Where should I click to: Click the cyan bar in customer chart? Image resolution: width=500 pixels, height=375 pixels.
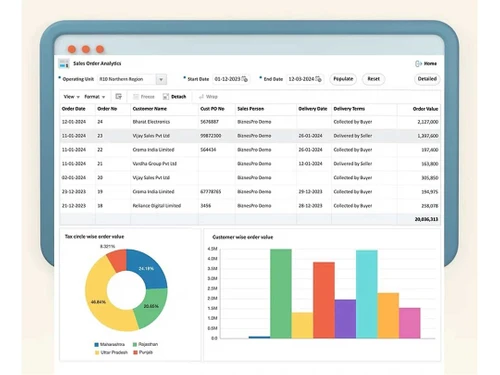pos(367,294)
